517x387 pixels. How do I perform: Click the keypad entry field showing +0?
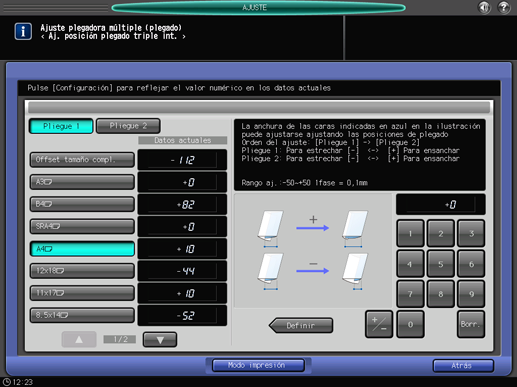441,204
